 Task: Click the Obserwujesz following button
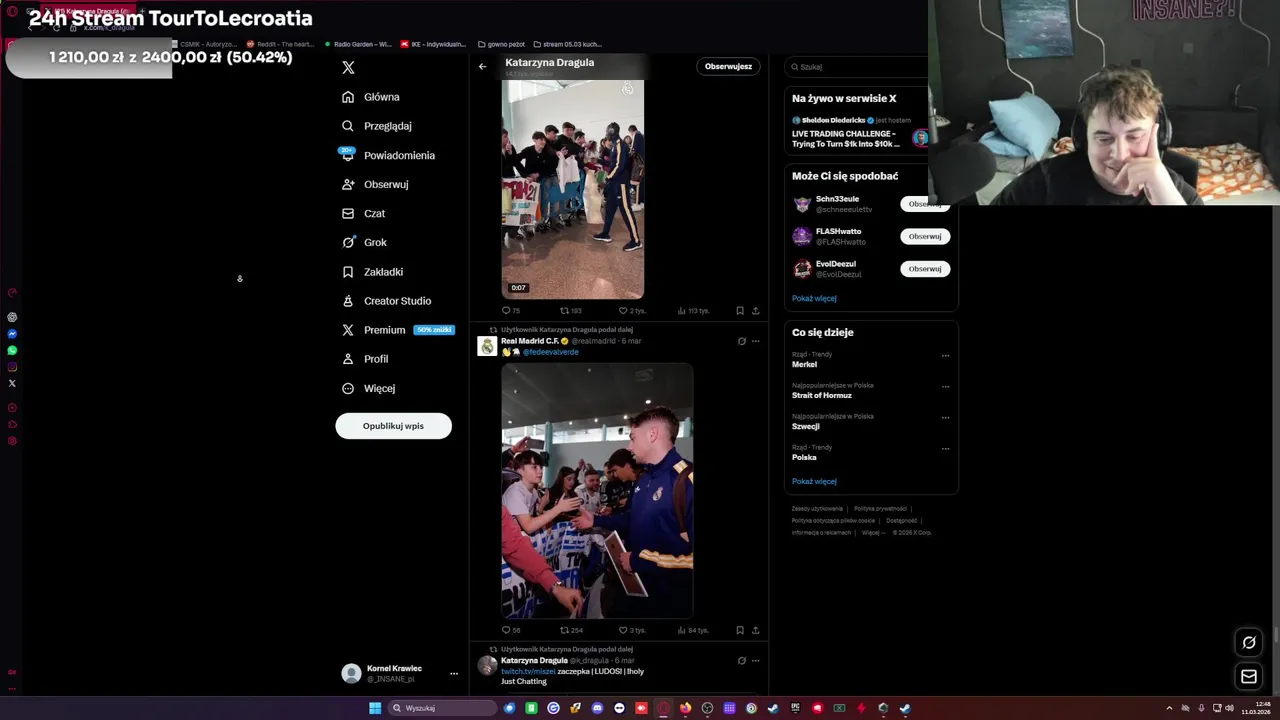(728, 66)
